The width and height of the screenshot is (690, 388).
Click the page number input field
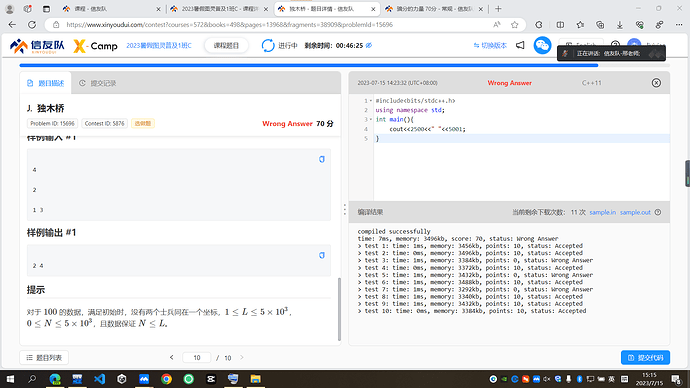(x=197, y=358)
